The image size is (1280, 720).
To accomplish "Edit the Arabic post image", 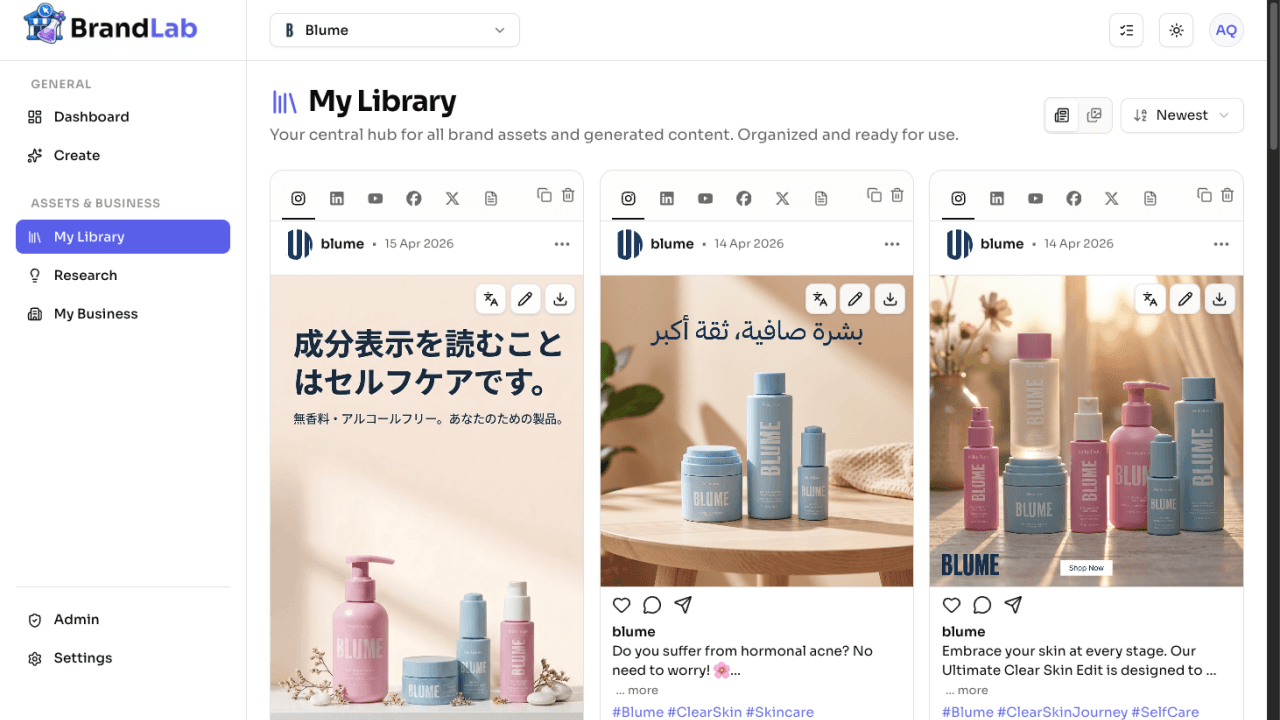I will point(855,298).
